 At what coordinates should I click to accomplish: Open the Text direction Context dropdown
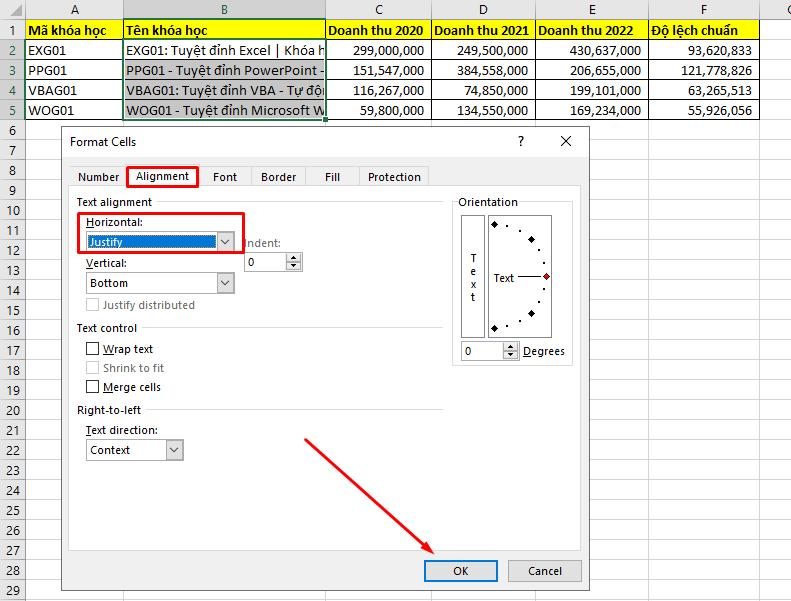click(x=175, y=450)
